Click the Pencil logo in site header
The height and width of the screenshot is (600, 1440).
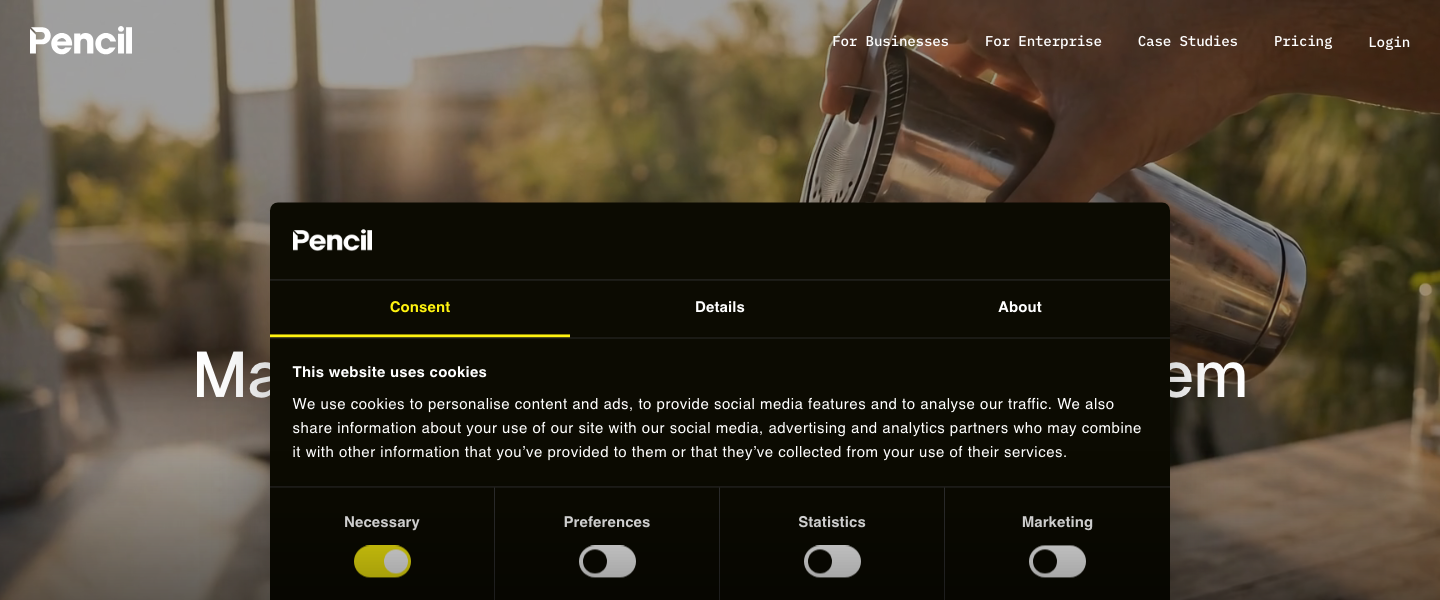click(81, 41)
